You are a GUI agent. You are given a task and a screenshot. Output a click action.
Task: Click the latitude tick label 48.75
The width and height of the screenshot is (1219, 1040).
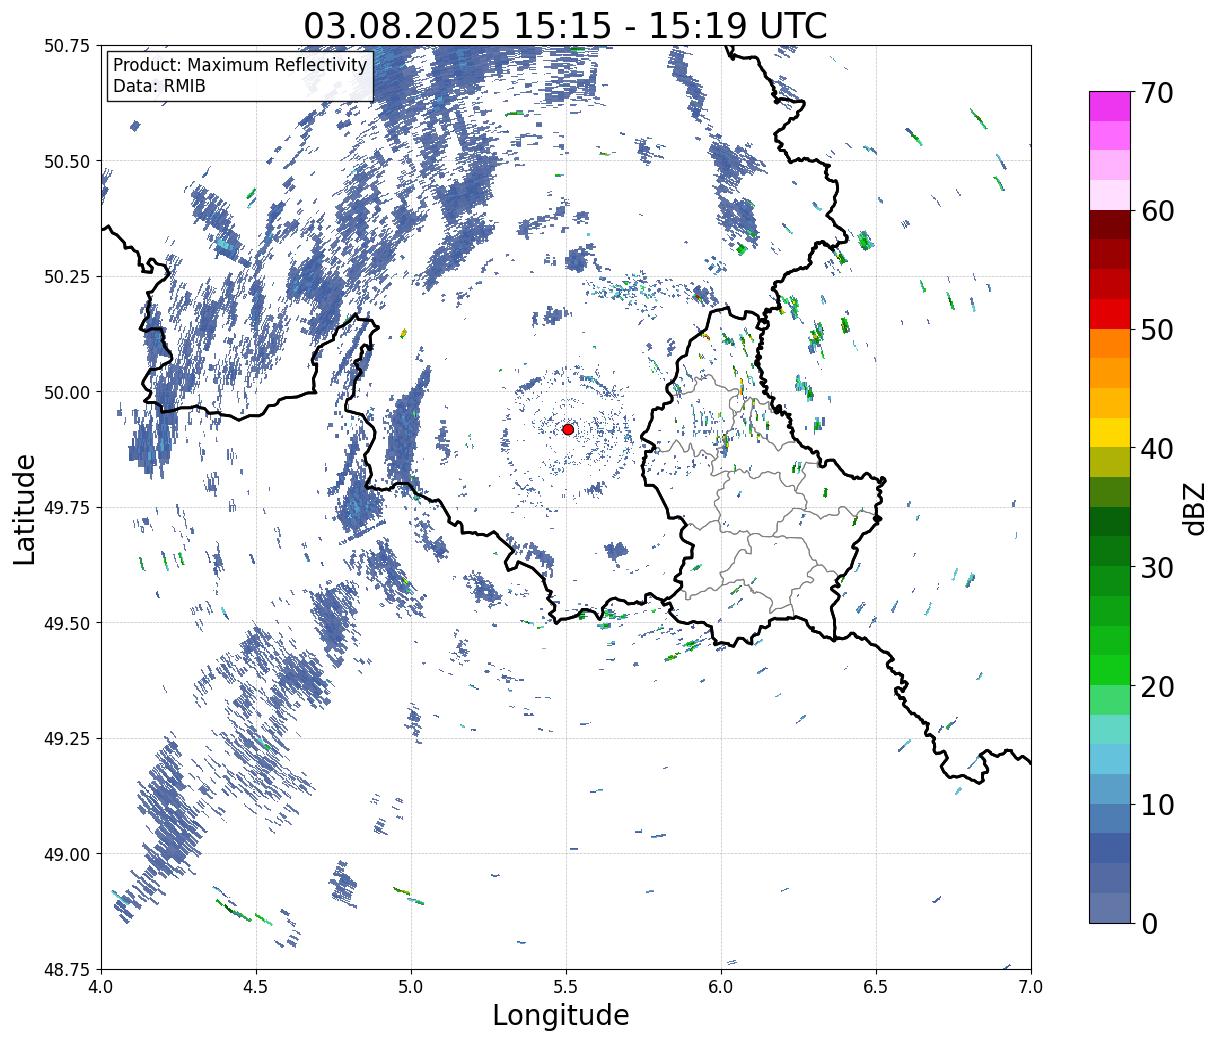[67, 969]
